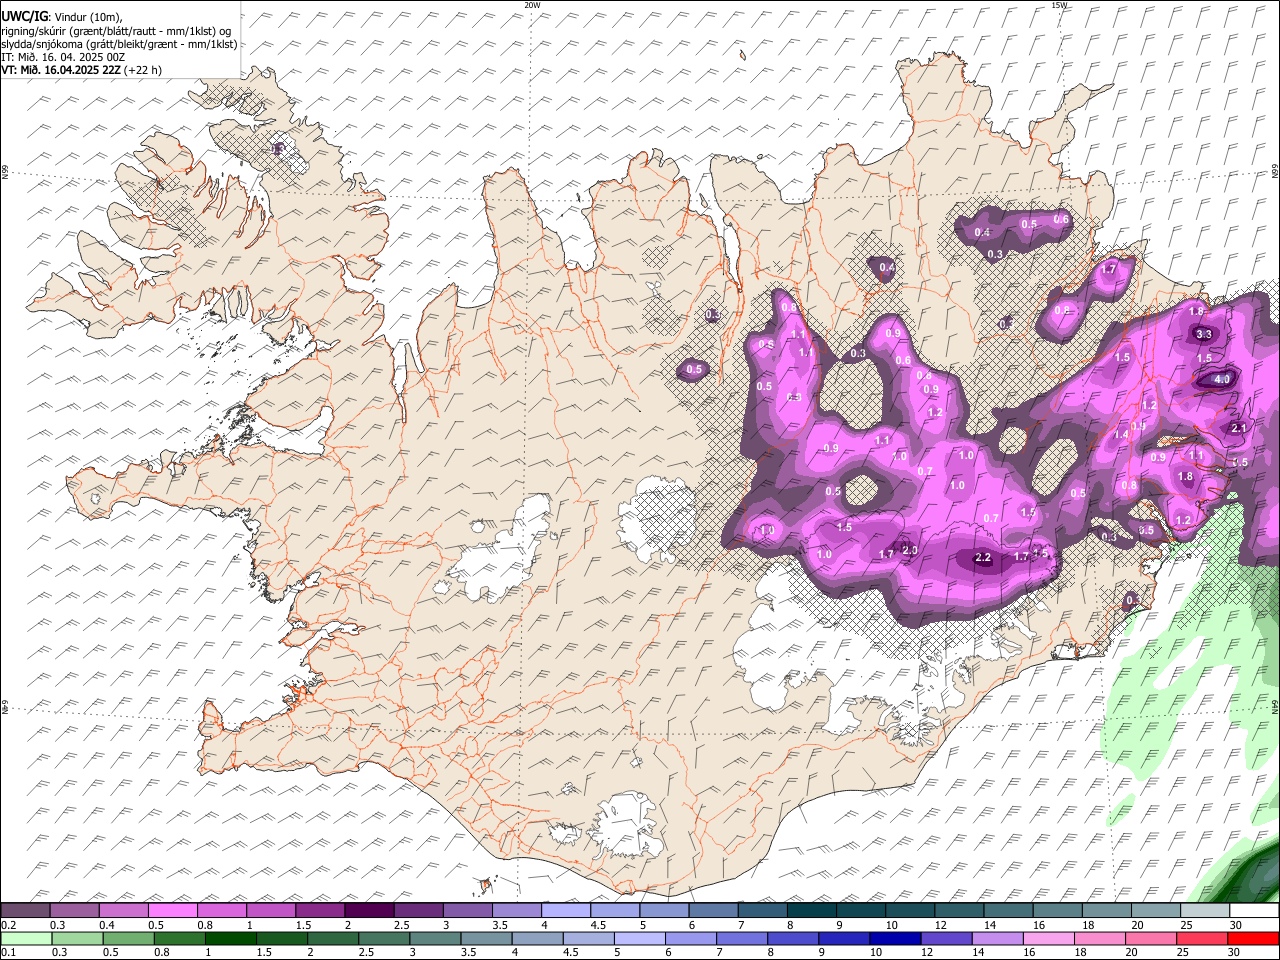Select the grey top-scale swatch above label 25
Viewport: 1280px width, 960px height.
1204,910
